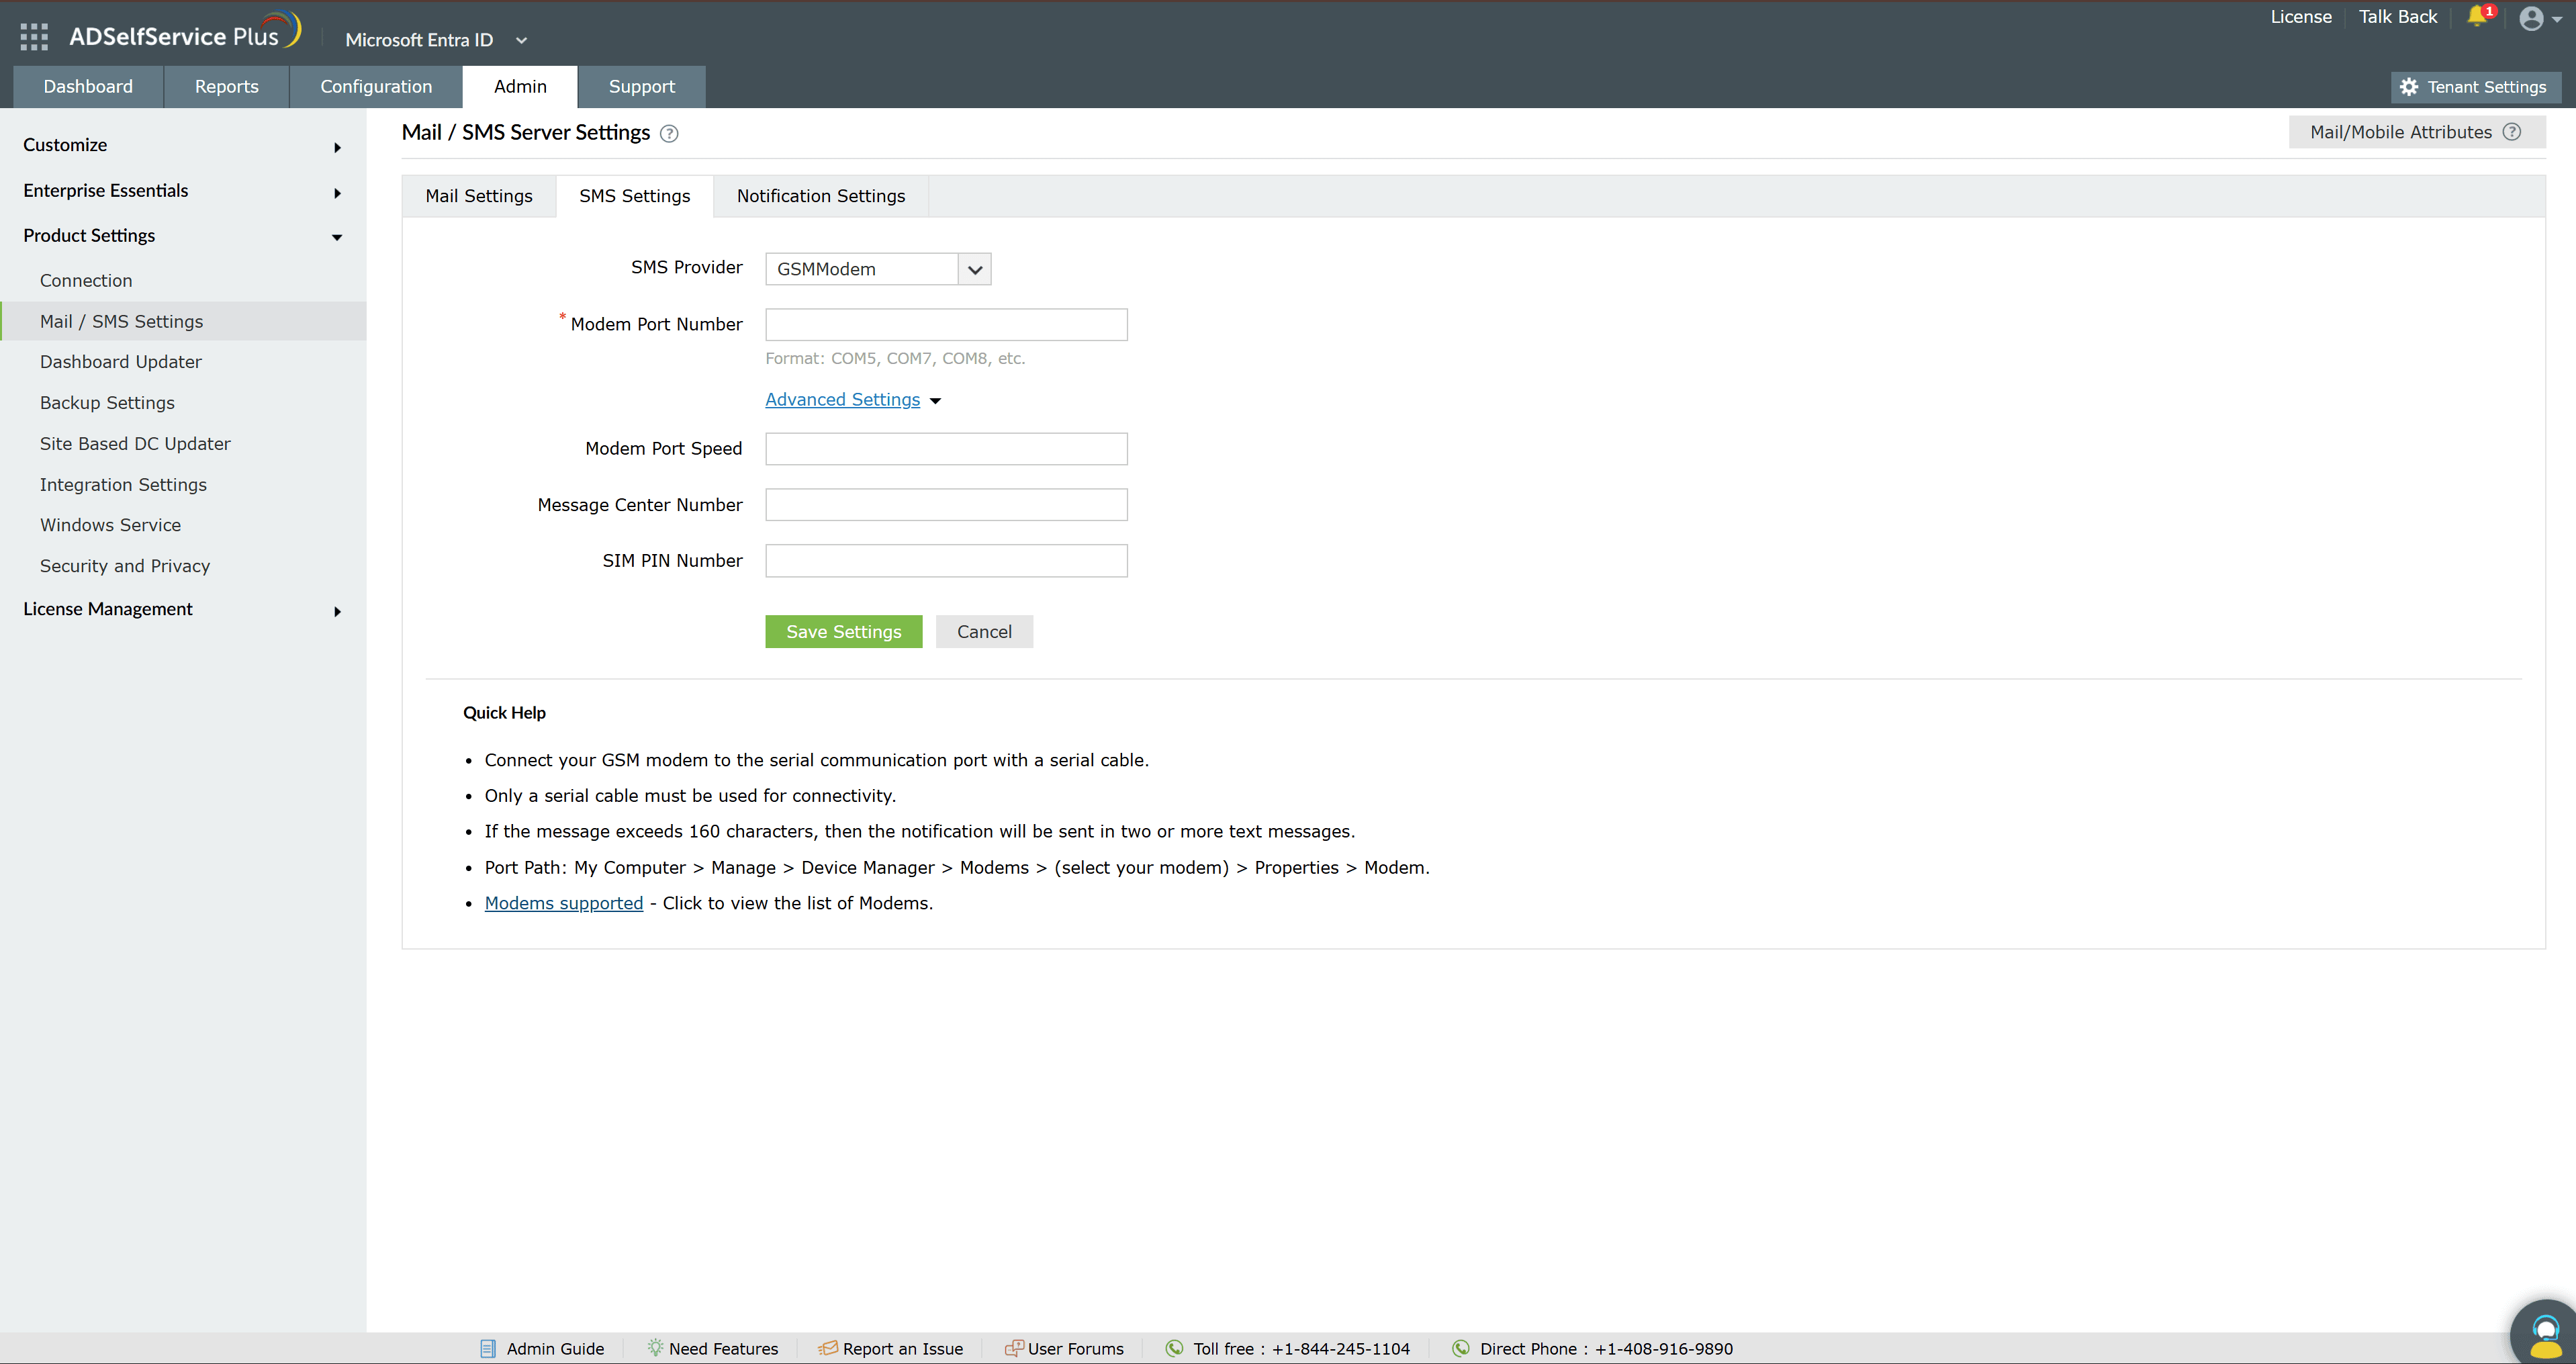This screenshot has height=1364, width=2576.
Task: Click the License link in header
Action: tap(2301, 17)
